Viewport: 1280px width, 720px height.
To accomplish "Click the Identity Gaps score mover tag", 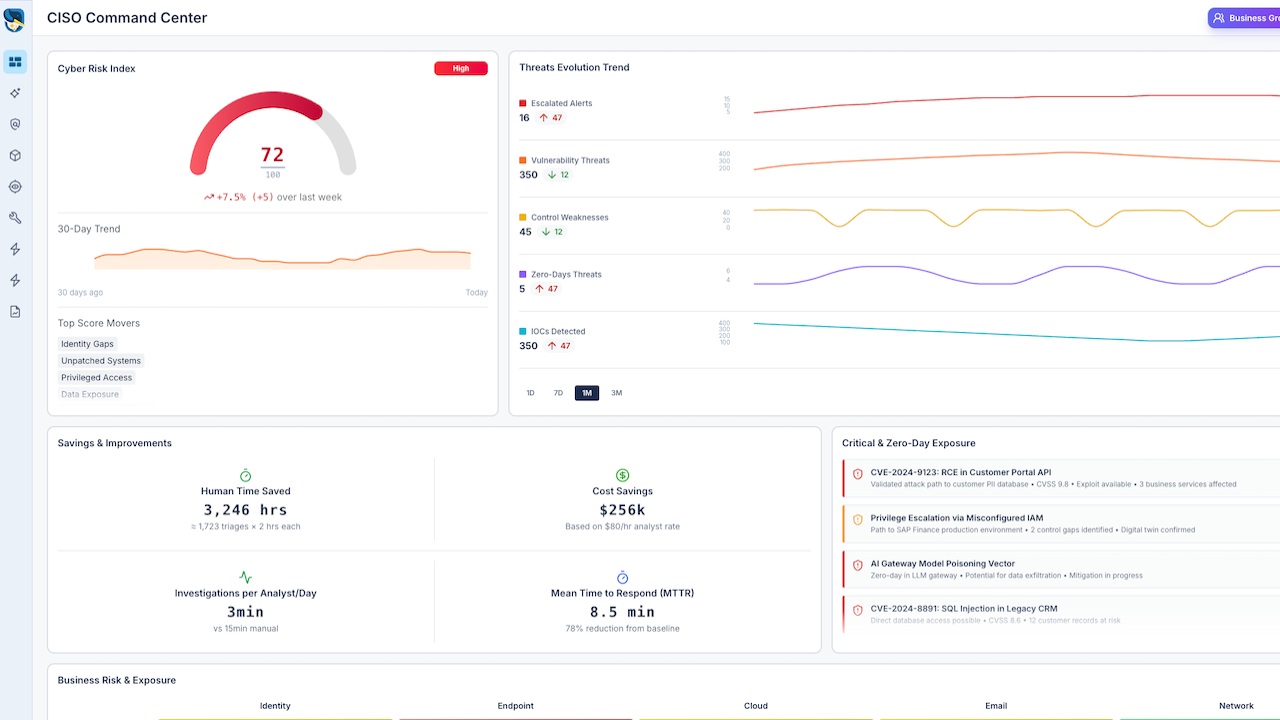I will point(88,344).
